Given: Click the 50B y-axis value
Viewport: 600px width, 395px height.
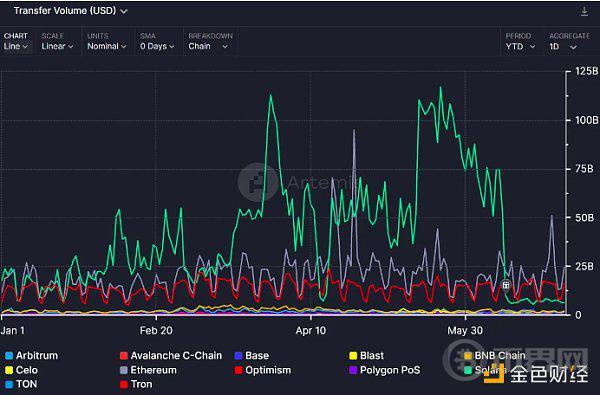Looking at the screenshot, I should click(584, 217).
